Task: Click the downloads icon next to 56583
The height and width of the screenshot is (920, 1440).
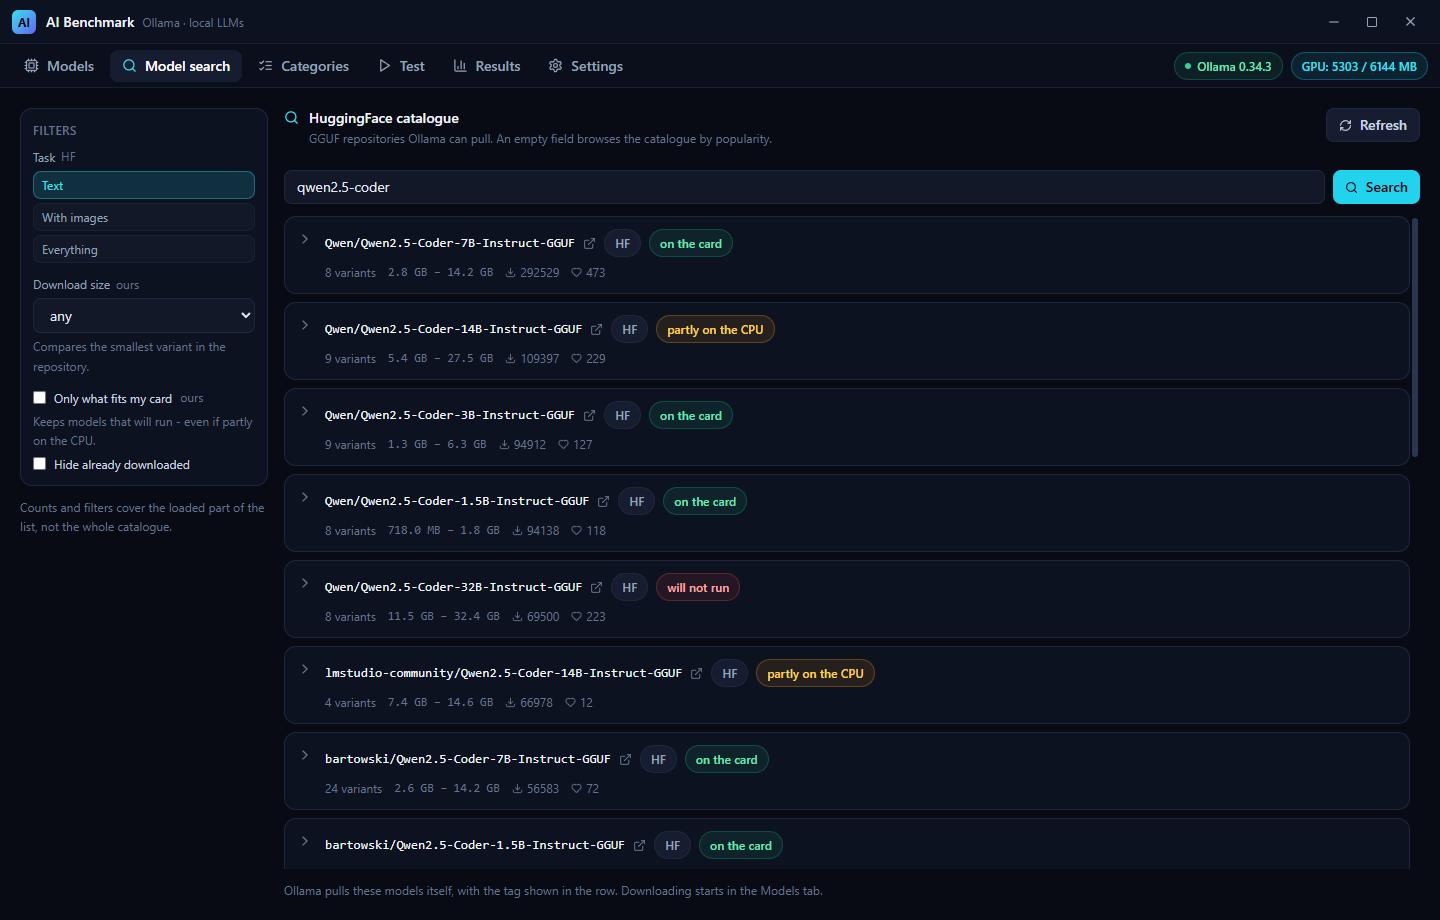Action: pos(517,788)
